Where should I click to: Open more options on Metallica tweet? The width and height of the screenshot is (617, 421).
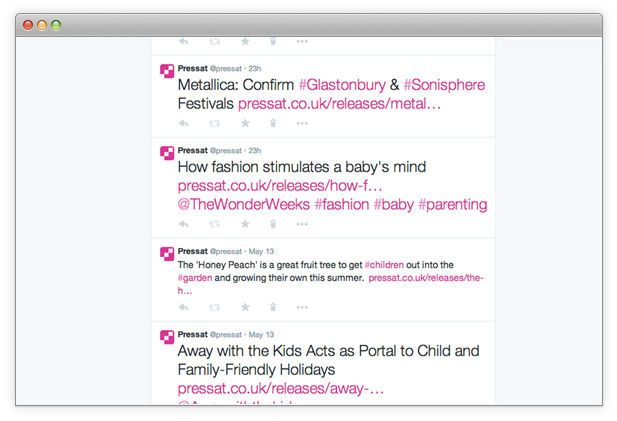pos(302,124)
